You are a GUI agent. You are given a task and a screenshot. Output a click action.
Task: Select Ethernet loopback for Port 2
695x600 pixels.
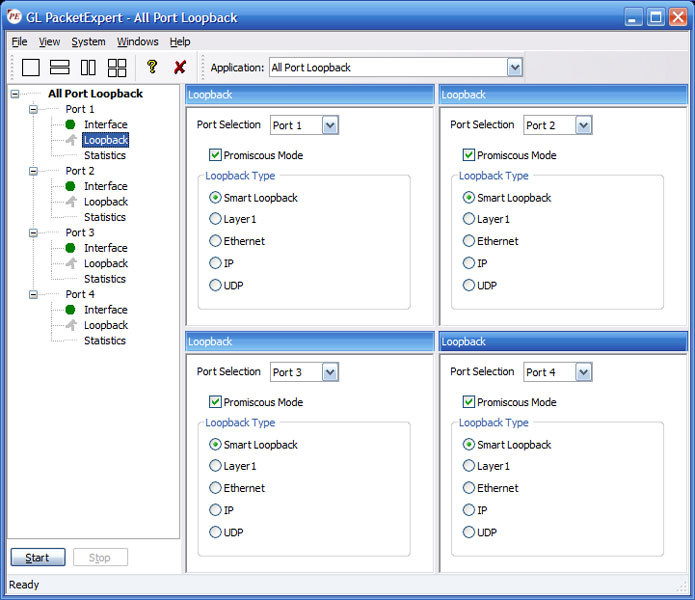tap(469, 241)
